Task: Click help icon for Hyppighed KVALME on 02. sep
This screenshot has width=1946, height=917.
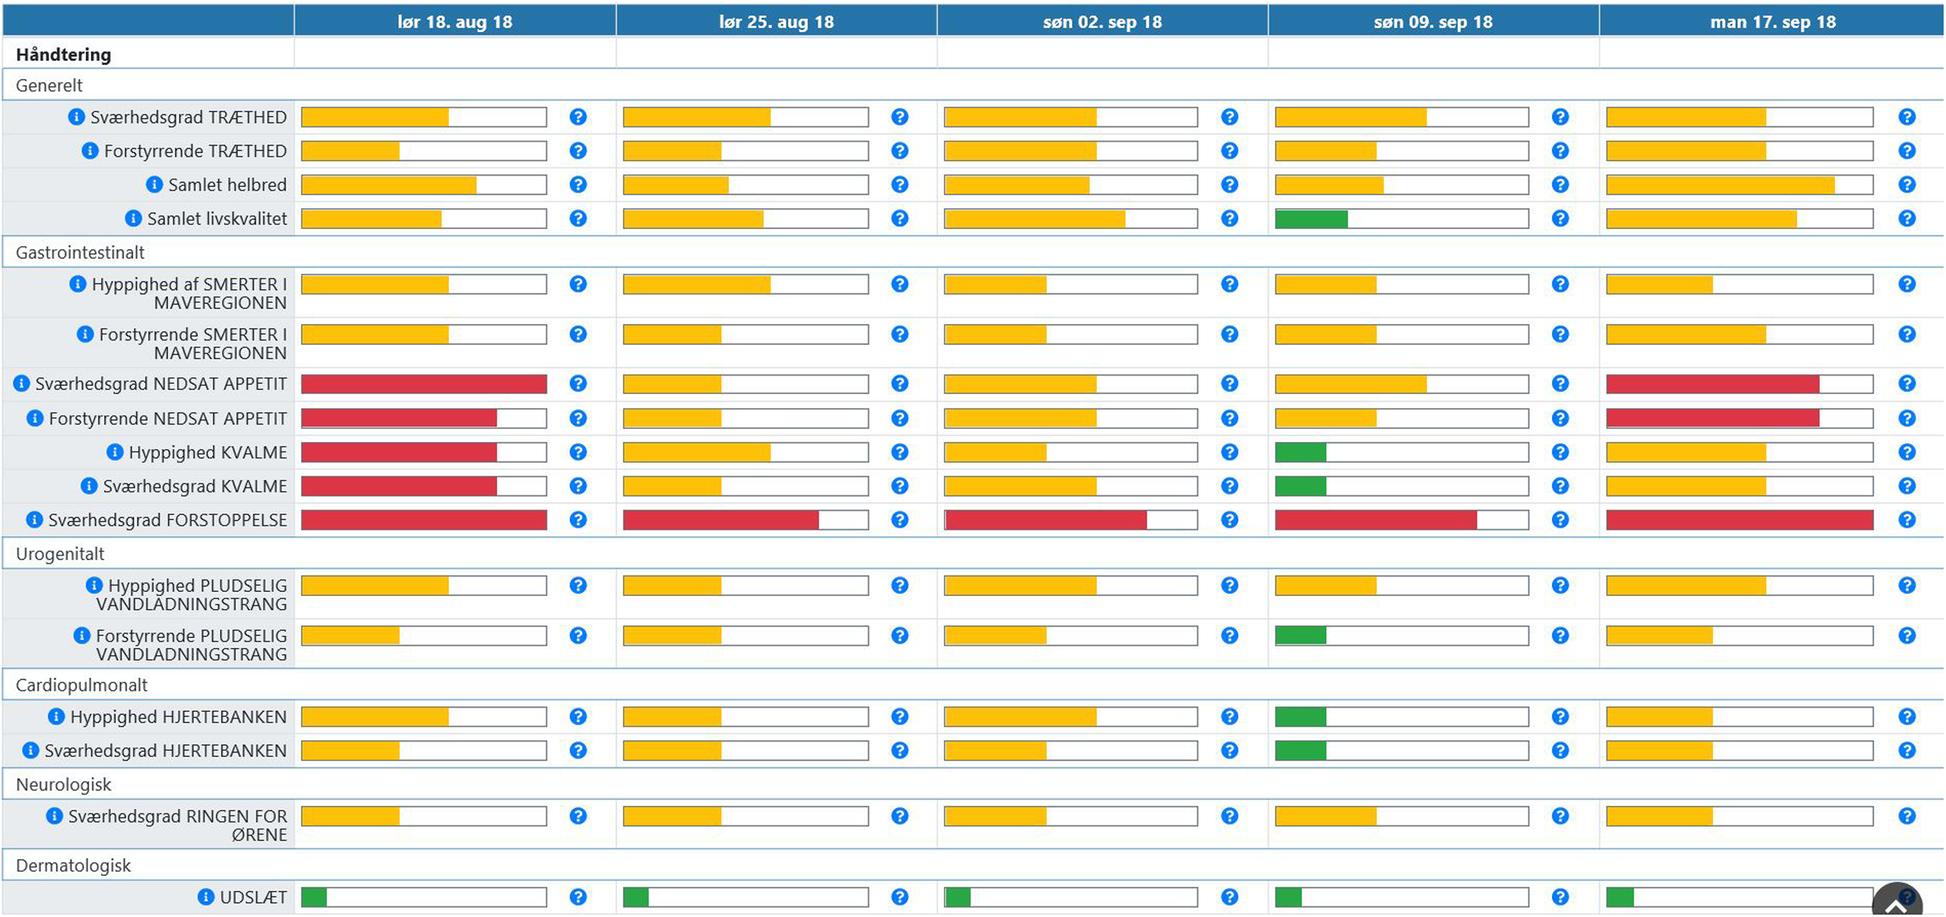Action: [1230, 452]
